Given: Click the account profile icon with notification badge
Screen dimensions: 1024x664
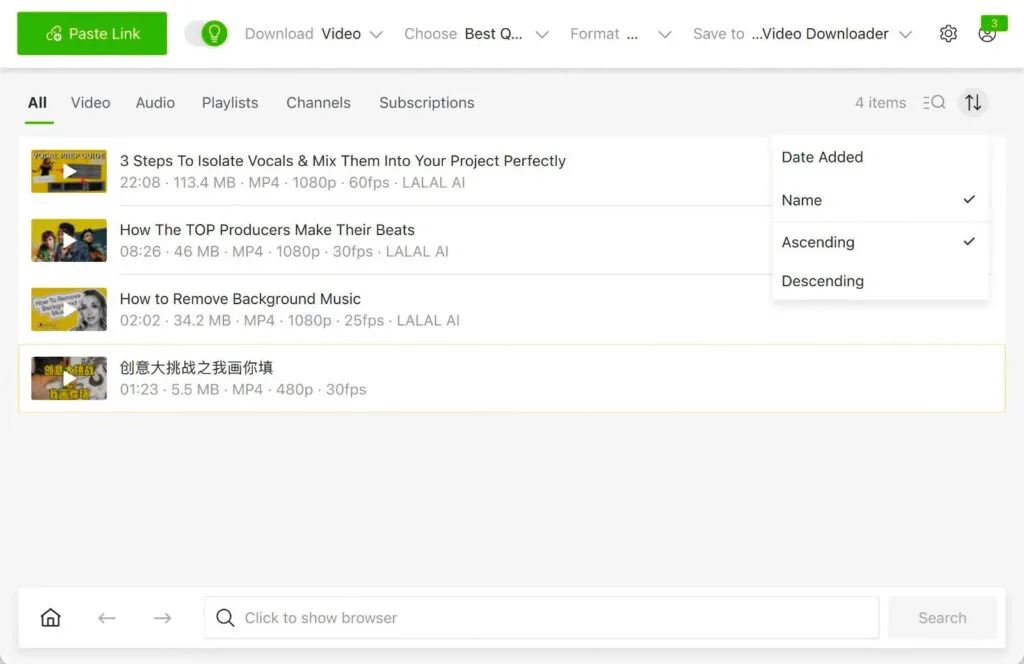Looking at the screenshot, I should tap(988, 33).
